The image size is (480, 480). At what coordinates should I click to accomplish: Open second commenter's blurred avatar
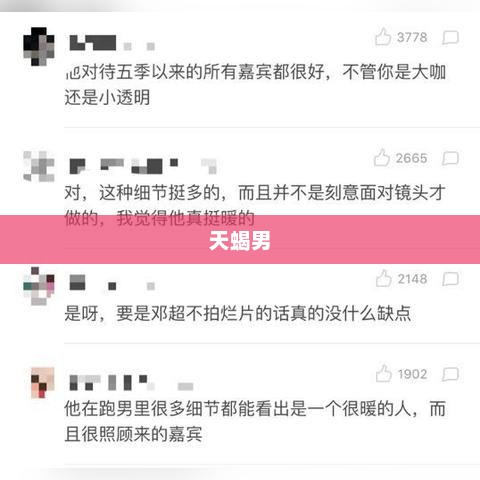tap(39, 166)
